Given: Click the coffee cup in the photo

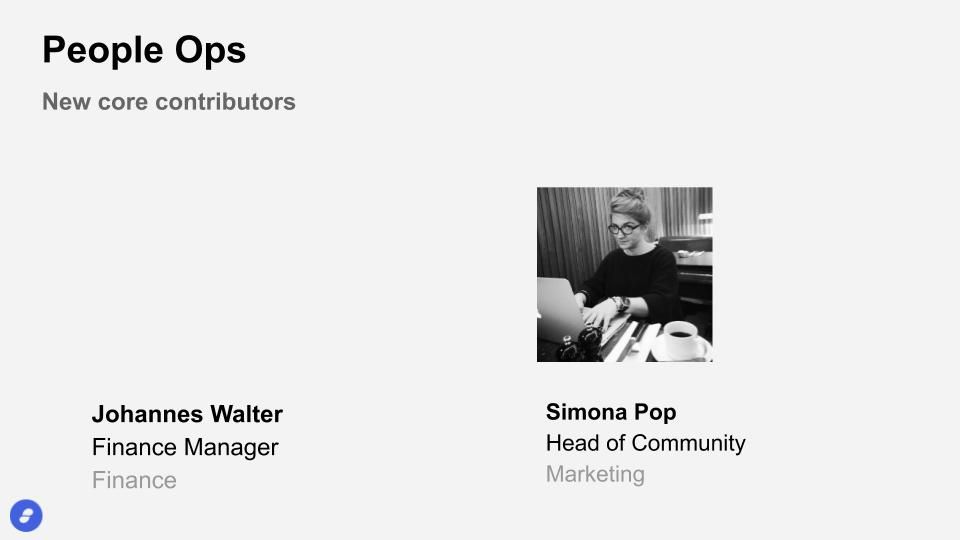Looking at the screenshot, I should tap(683, 340).
